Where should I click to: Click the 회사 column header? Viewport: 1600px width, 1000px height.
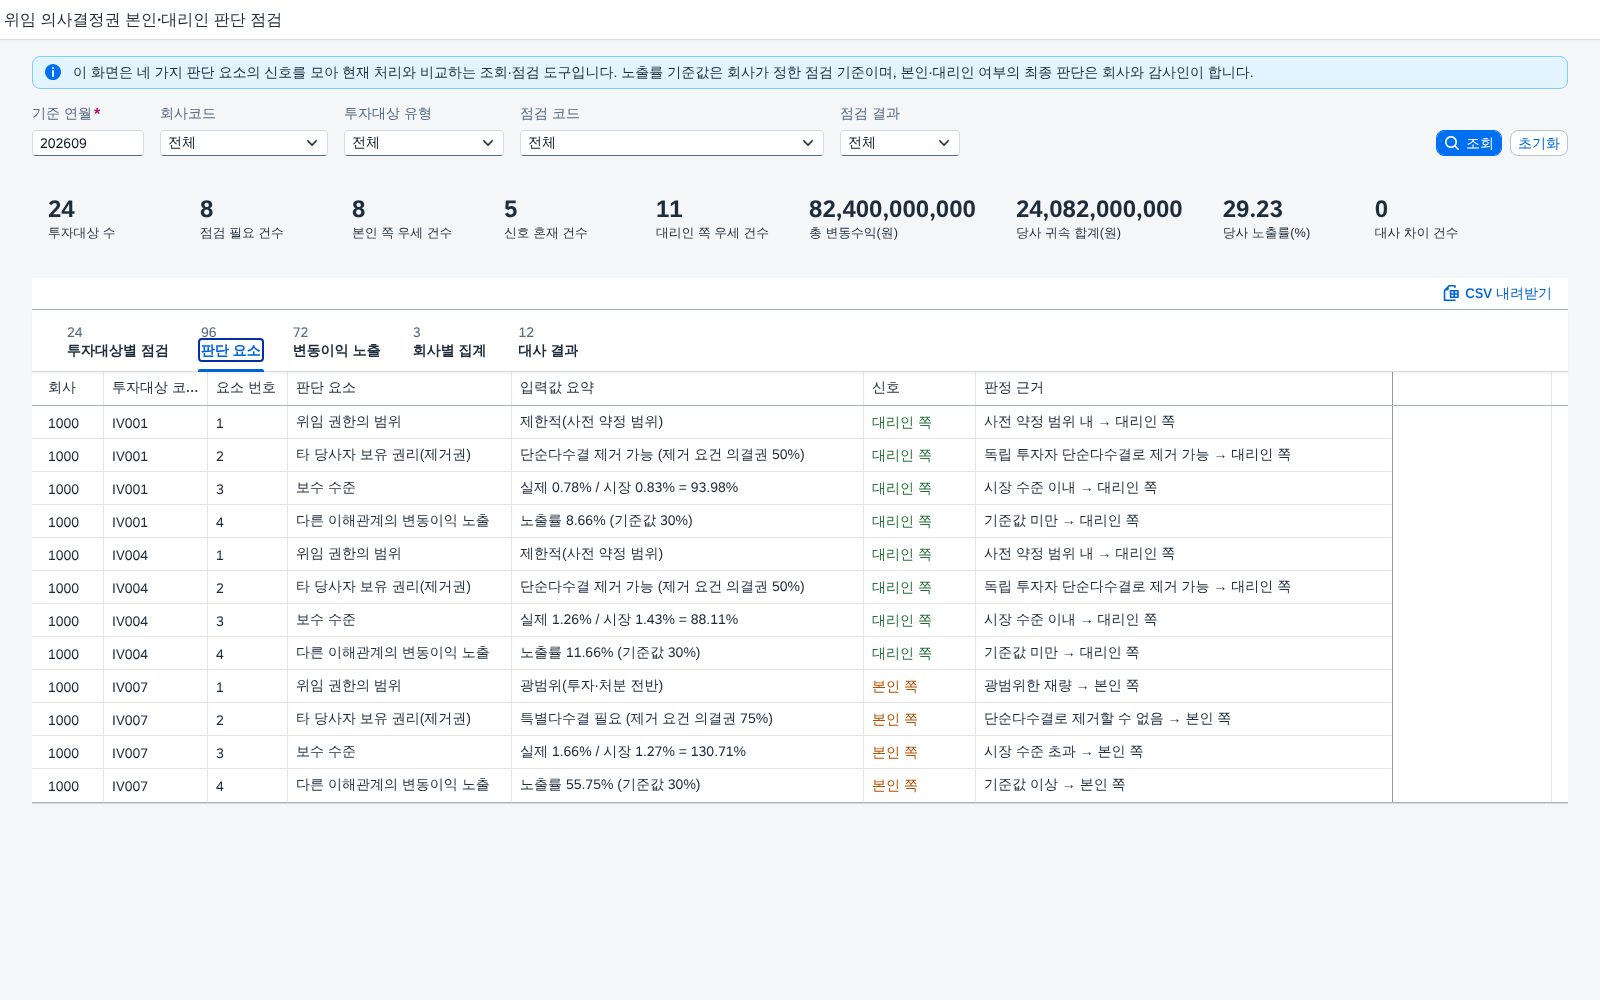pyautogui.click(x=68, y=388)
